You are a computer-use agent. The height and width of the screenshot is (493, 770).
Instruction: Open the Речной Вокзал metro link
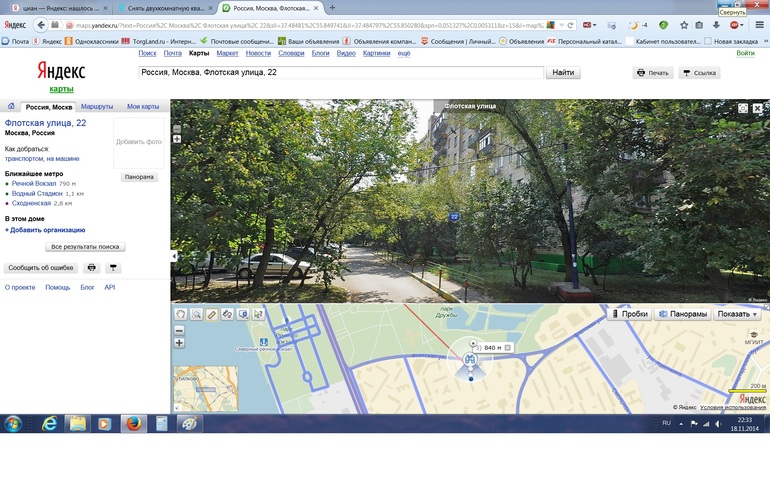point(34,184)
